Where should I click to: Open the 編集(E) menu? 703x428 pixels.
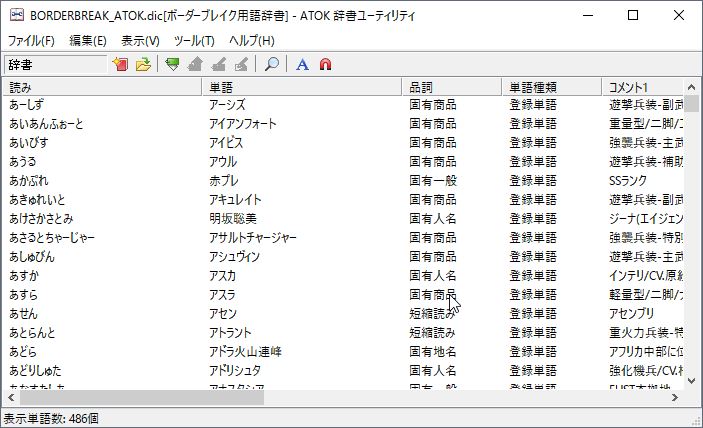[88, 41]
